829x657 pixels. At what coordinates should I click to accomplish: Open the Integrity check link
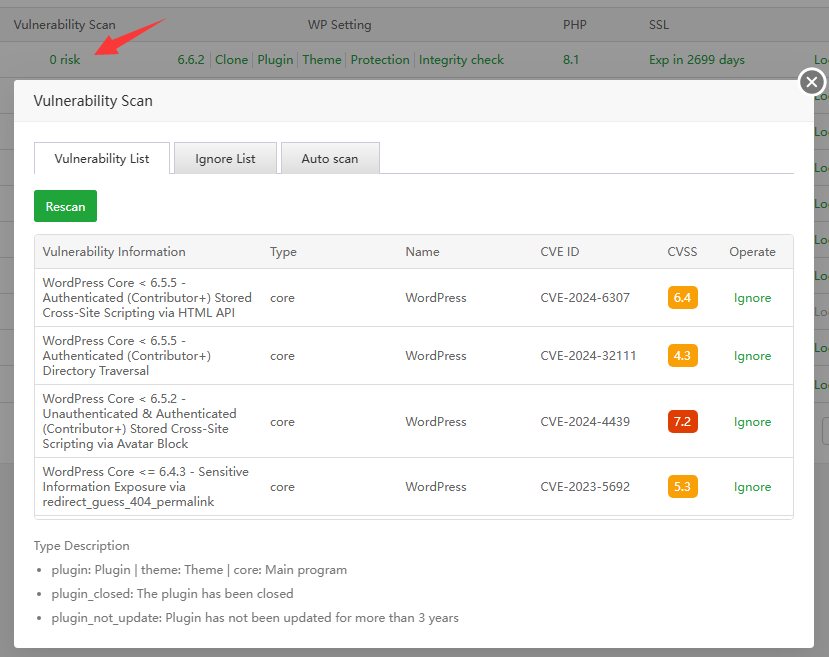point(461,60)
